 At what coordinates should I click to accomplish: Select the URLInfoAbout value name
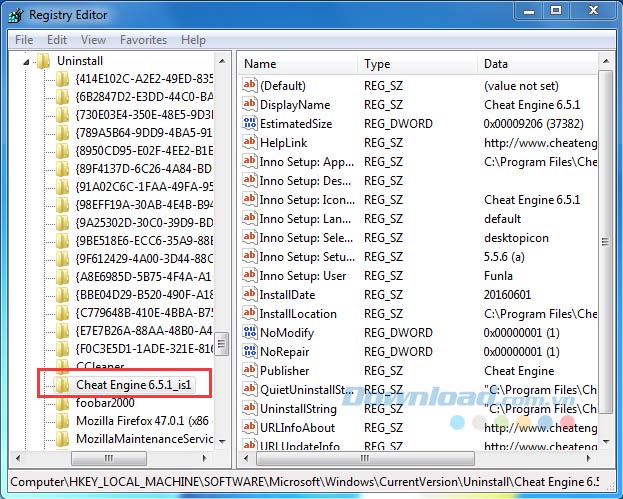coord(297,428)
